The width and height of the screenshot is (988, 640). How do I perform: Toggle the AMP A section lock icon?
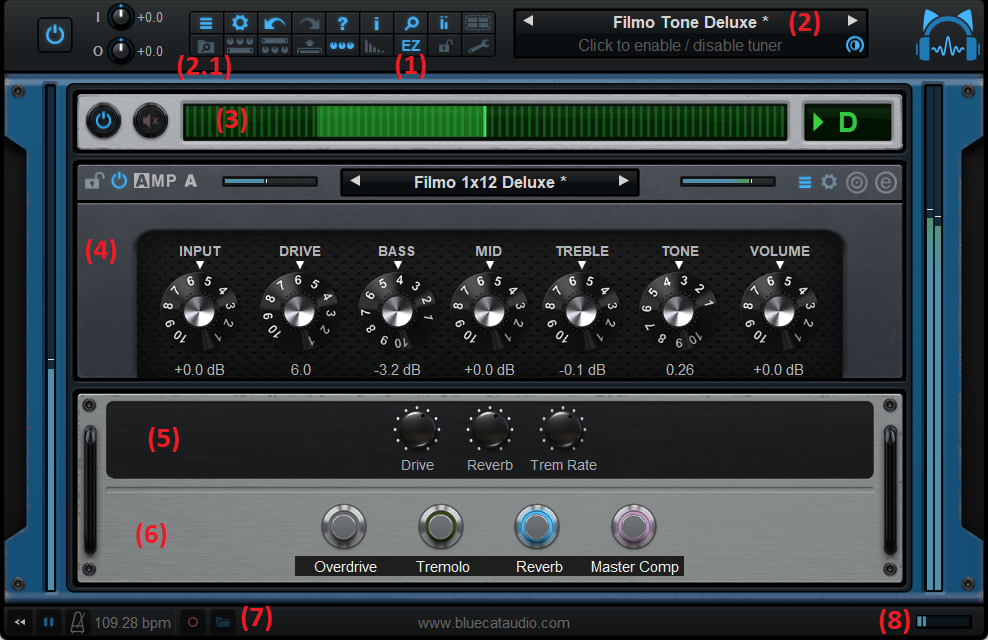94,181
